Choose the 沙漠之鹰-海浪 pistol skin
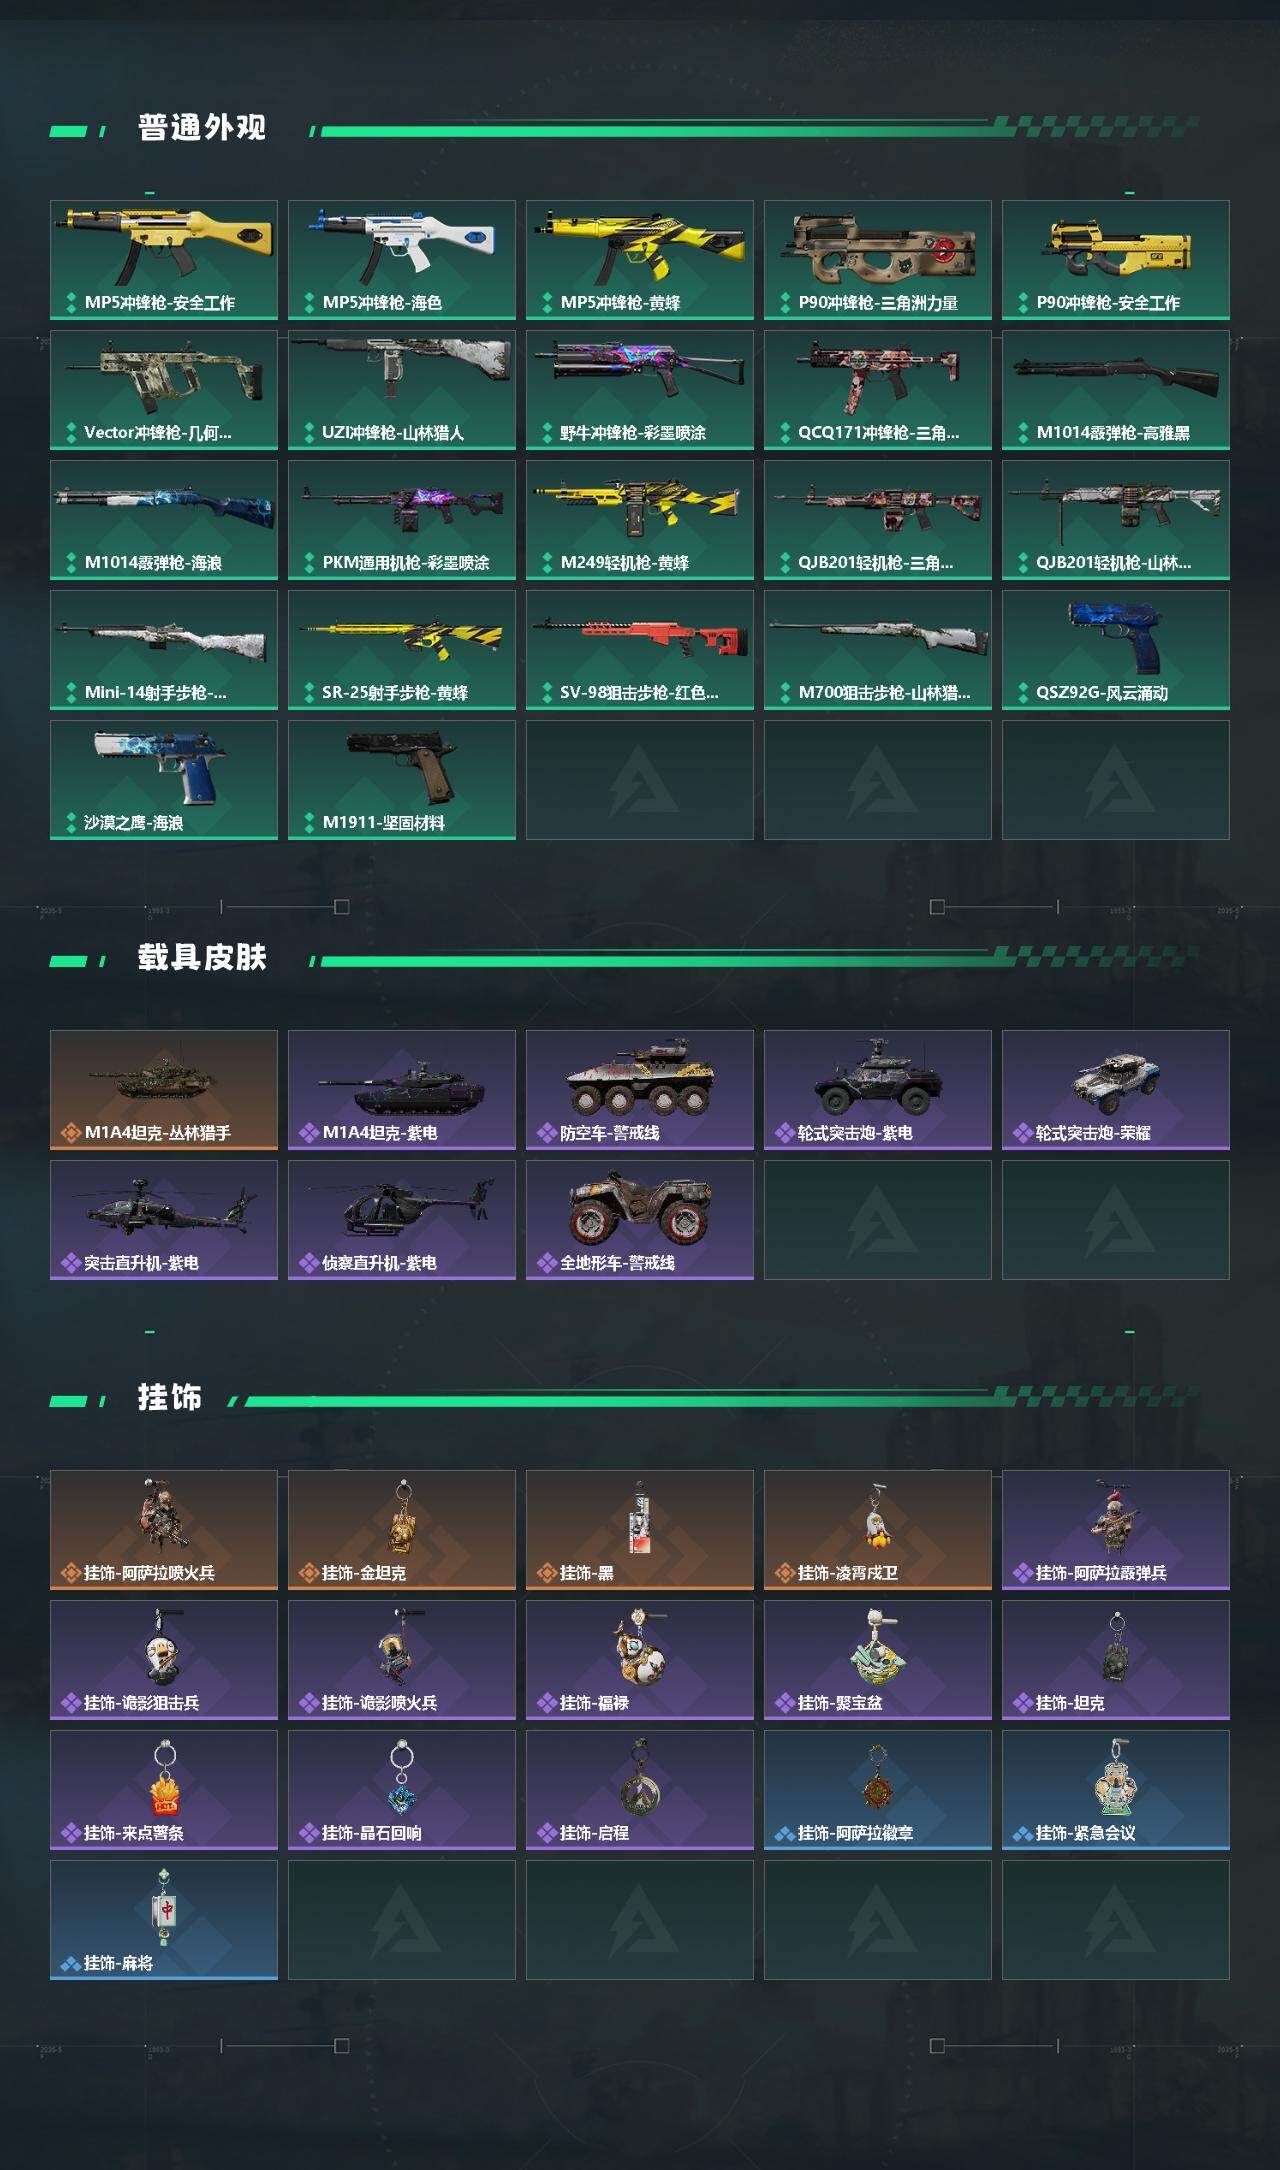Screen dimensions: 1280x2170 click(164, 780)
